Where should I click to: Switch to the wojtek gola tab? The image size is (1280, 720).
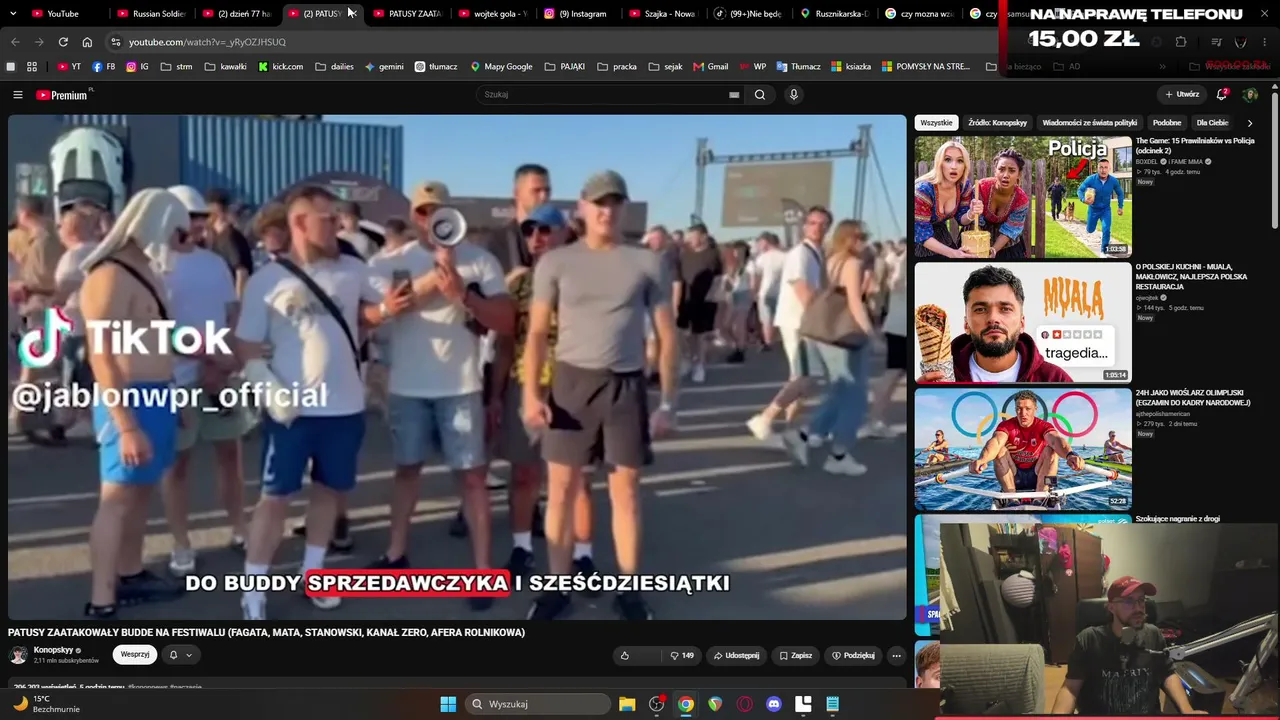pyautogui.click(x=493, y=14)
